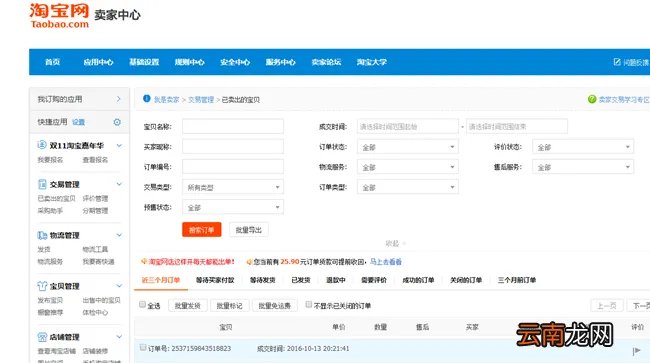This screenshot has height=363, width=650.
Task: Open 卖家论坛 in the nav bar
Action: point(326,62)
